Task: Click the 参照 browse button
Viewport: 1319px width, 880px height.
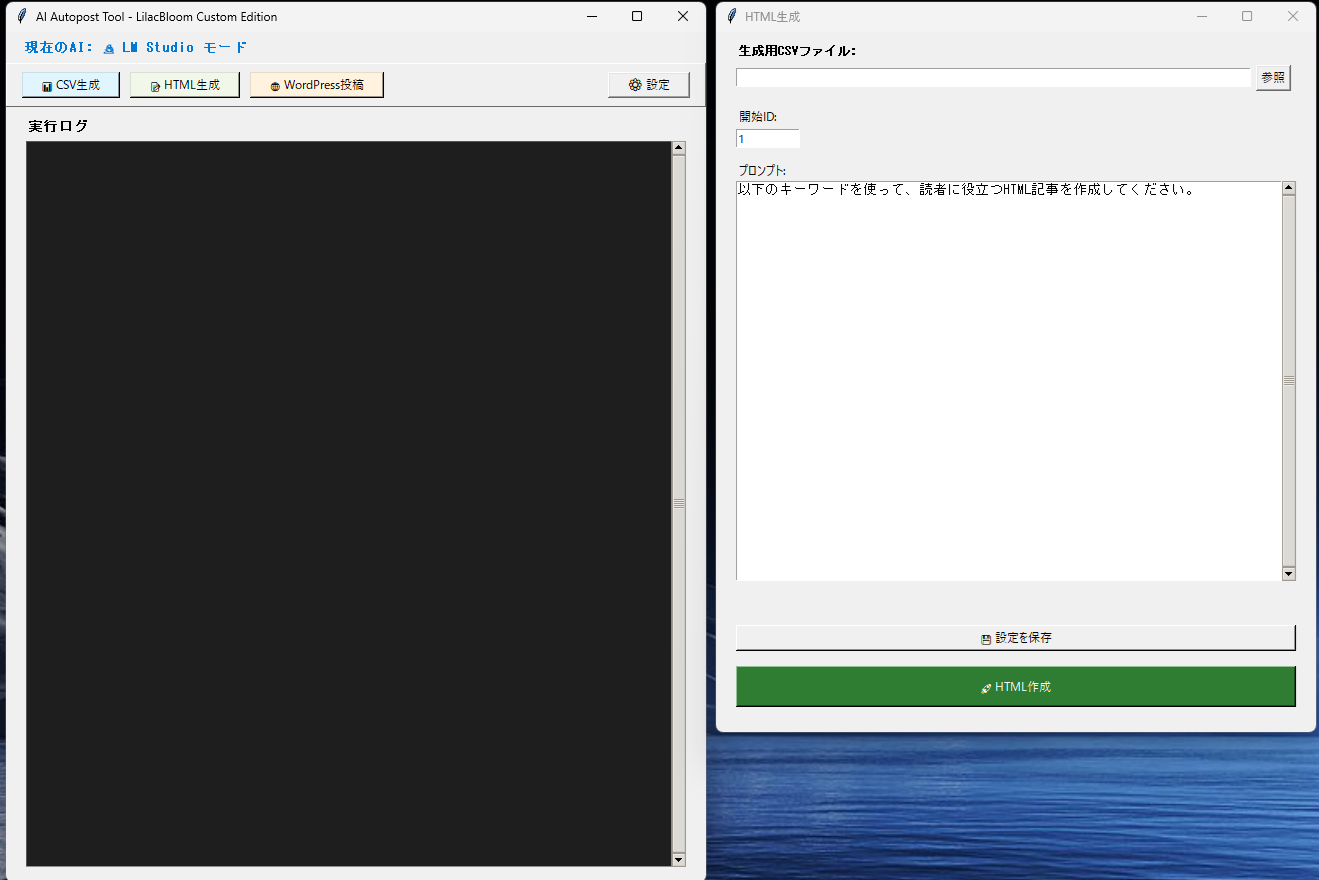Action: click(1273, 78)
